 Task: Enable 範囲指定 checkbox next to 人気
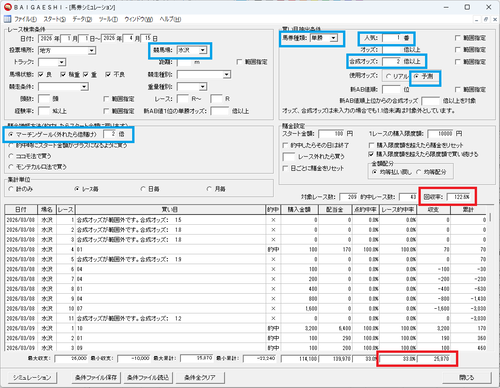(x=458, y=38)
